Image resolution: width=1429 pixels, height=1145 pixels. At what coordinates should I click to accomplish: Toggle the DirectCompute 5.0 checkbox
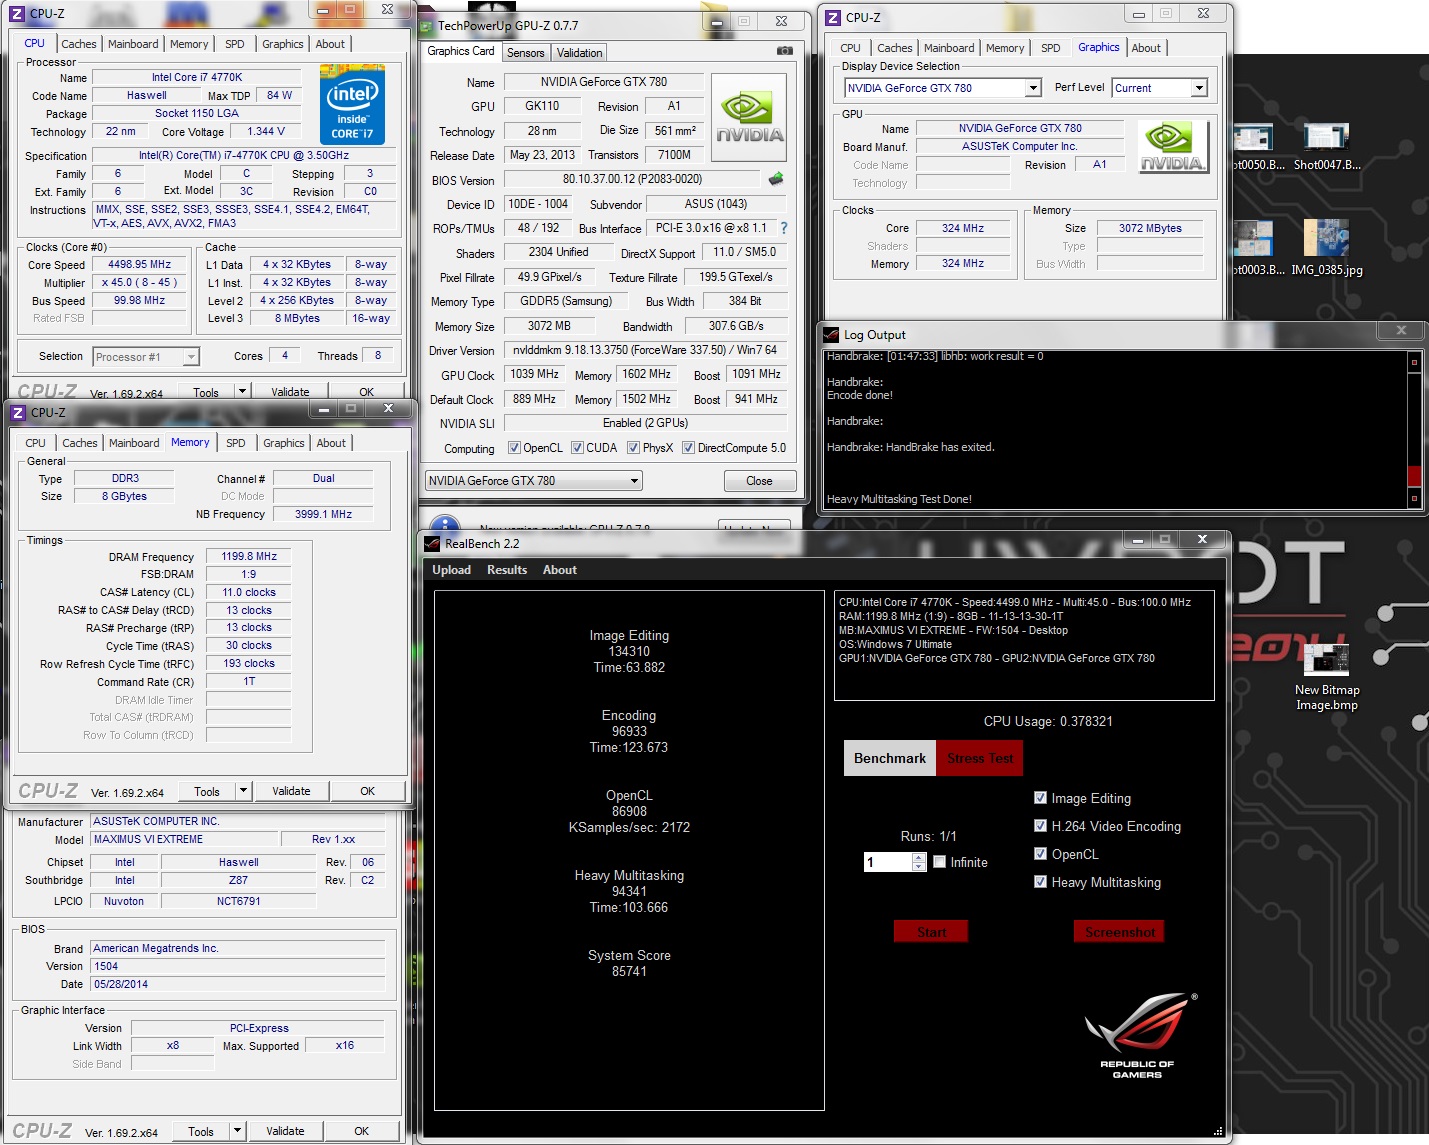(x=688, y=448)
